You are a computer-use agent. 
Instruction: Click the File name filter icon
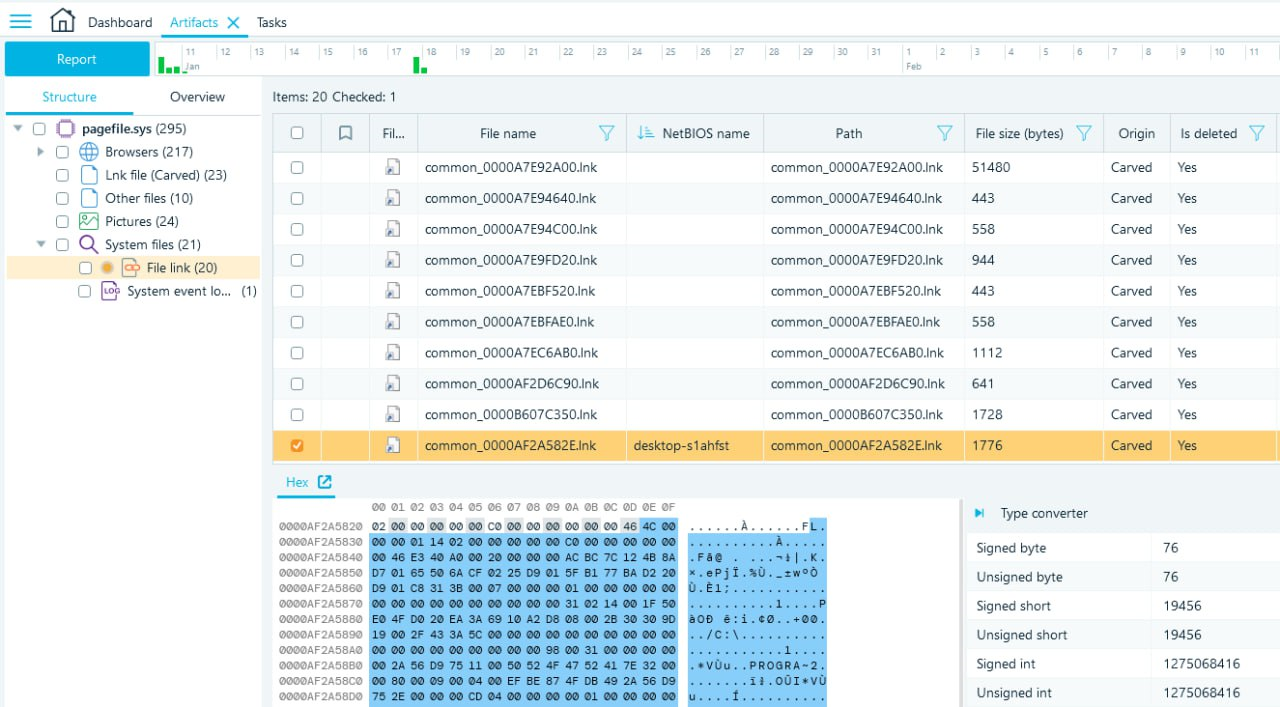(606, 133)
